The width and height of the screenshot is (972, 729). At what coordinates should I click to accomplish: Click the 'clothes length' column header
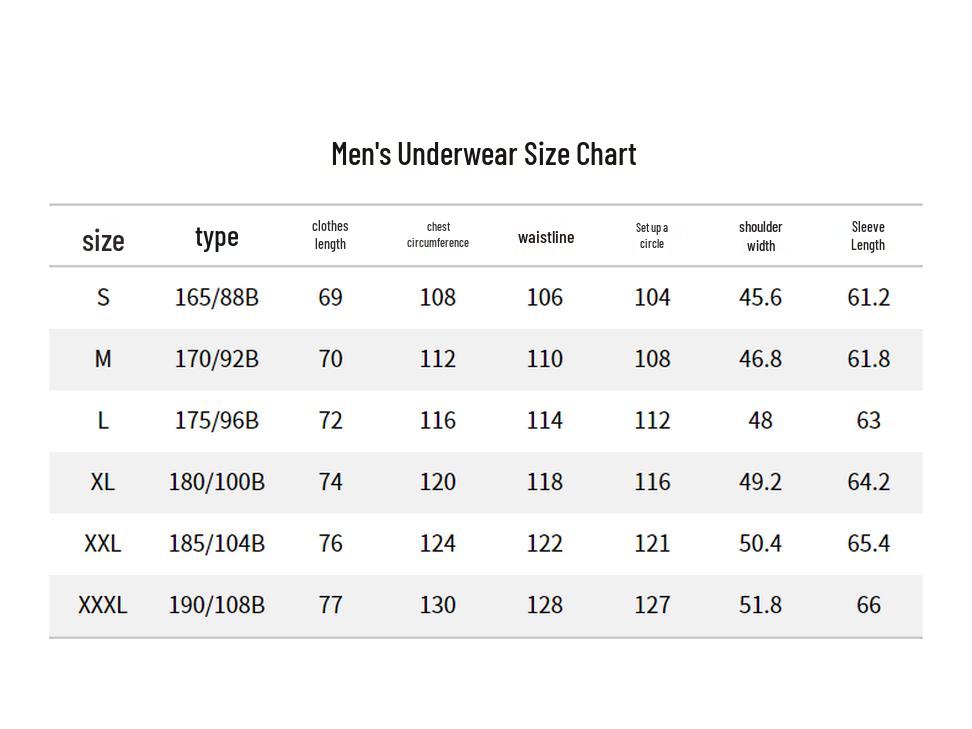tap(330, 235)
